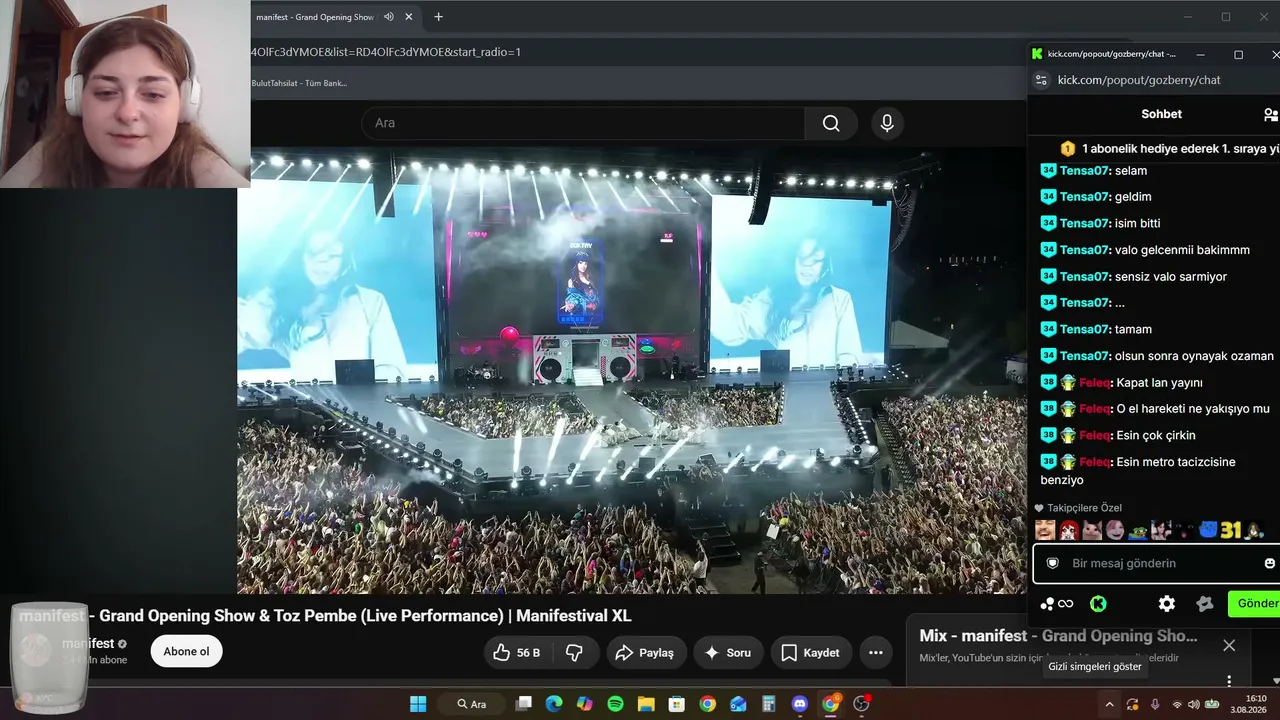Click Feleq's name on Kapat lan yayını
Image resolution: width=1280 pixels, height=720 pixels.
(x=1096, y=383)
